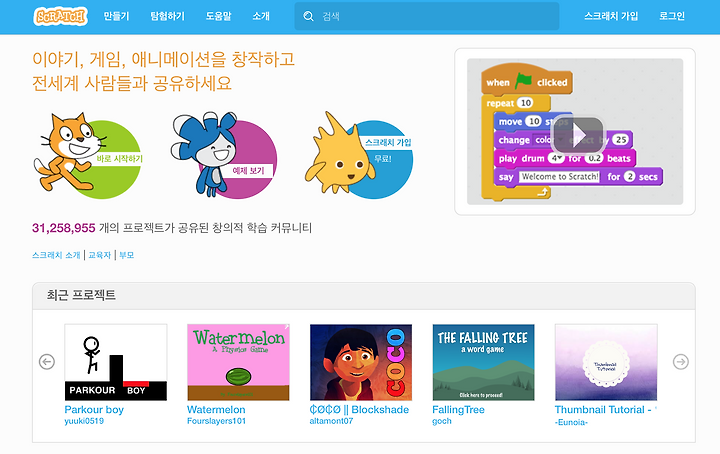Show next projects with right arrow
The width and height of the screenshot is (720, 454).
click(x=681, y=362)
